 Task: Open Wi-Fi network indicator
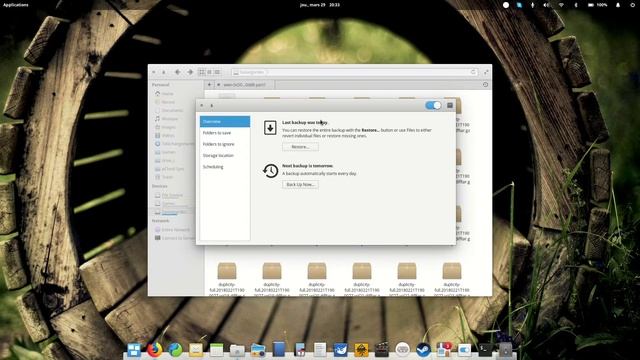(561, 5)
